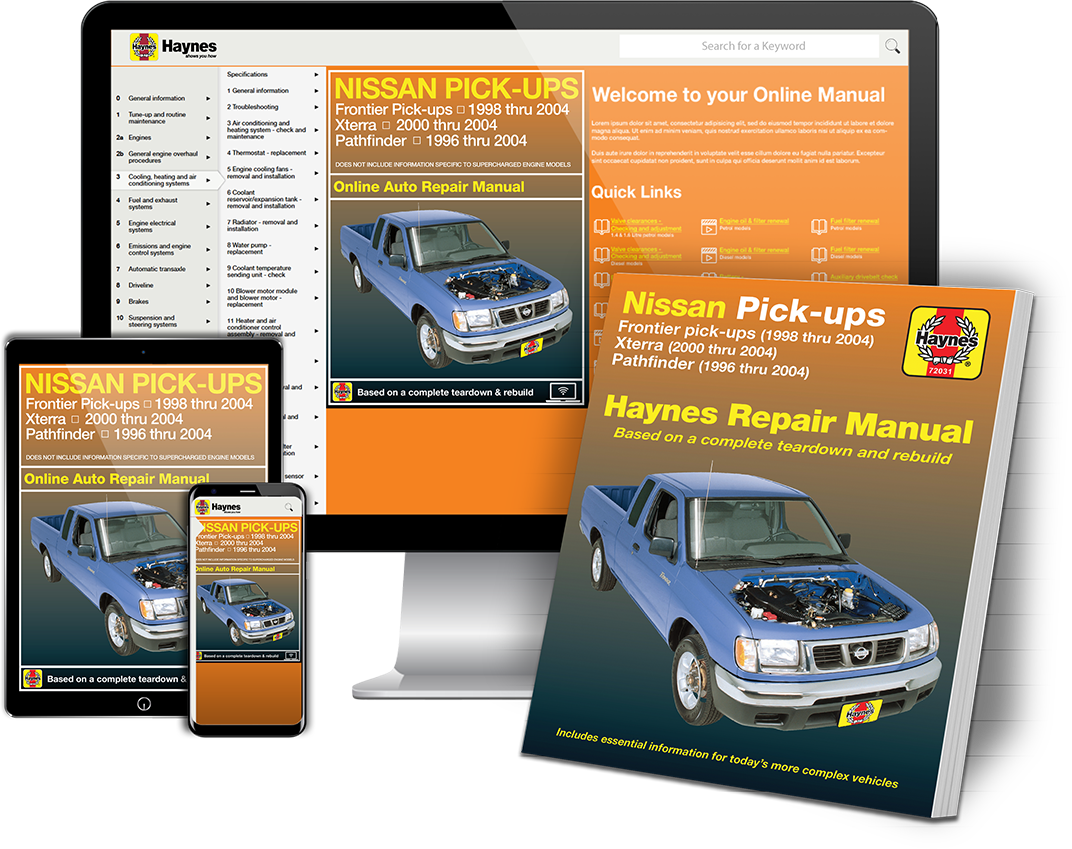Open diesel 'Valve clearances - Checking and adjustment' link
This screenshot has height=849, width=1072.
click(646, 253)
